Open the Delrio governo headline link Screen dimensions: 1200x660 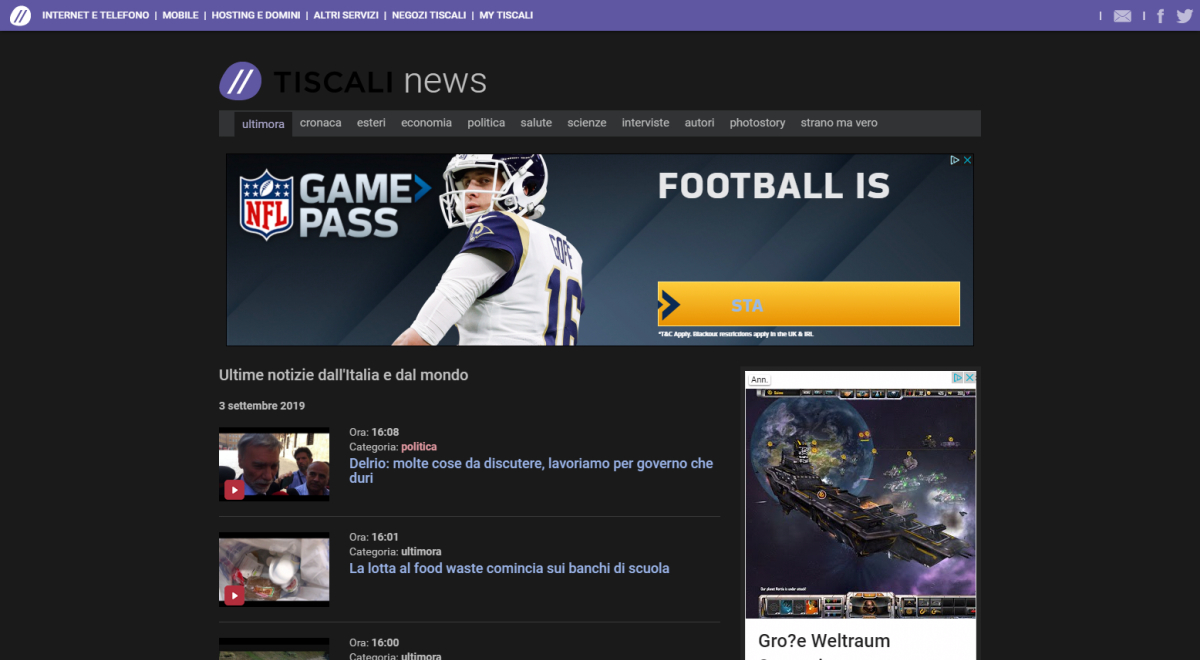pyautogui.click(x=531, y=471)
